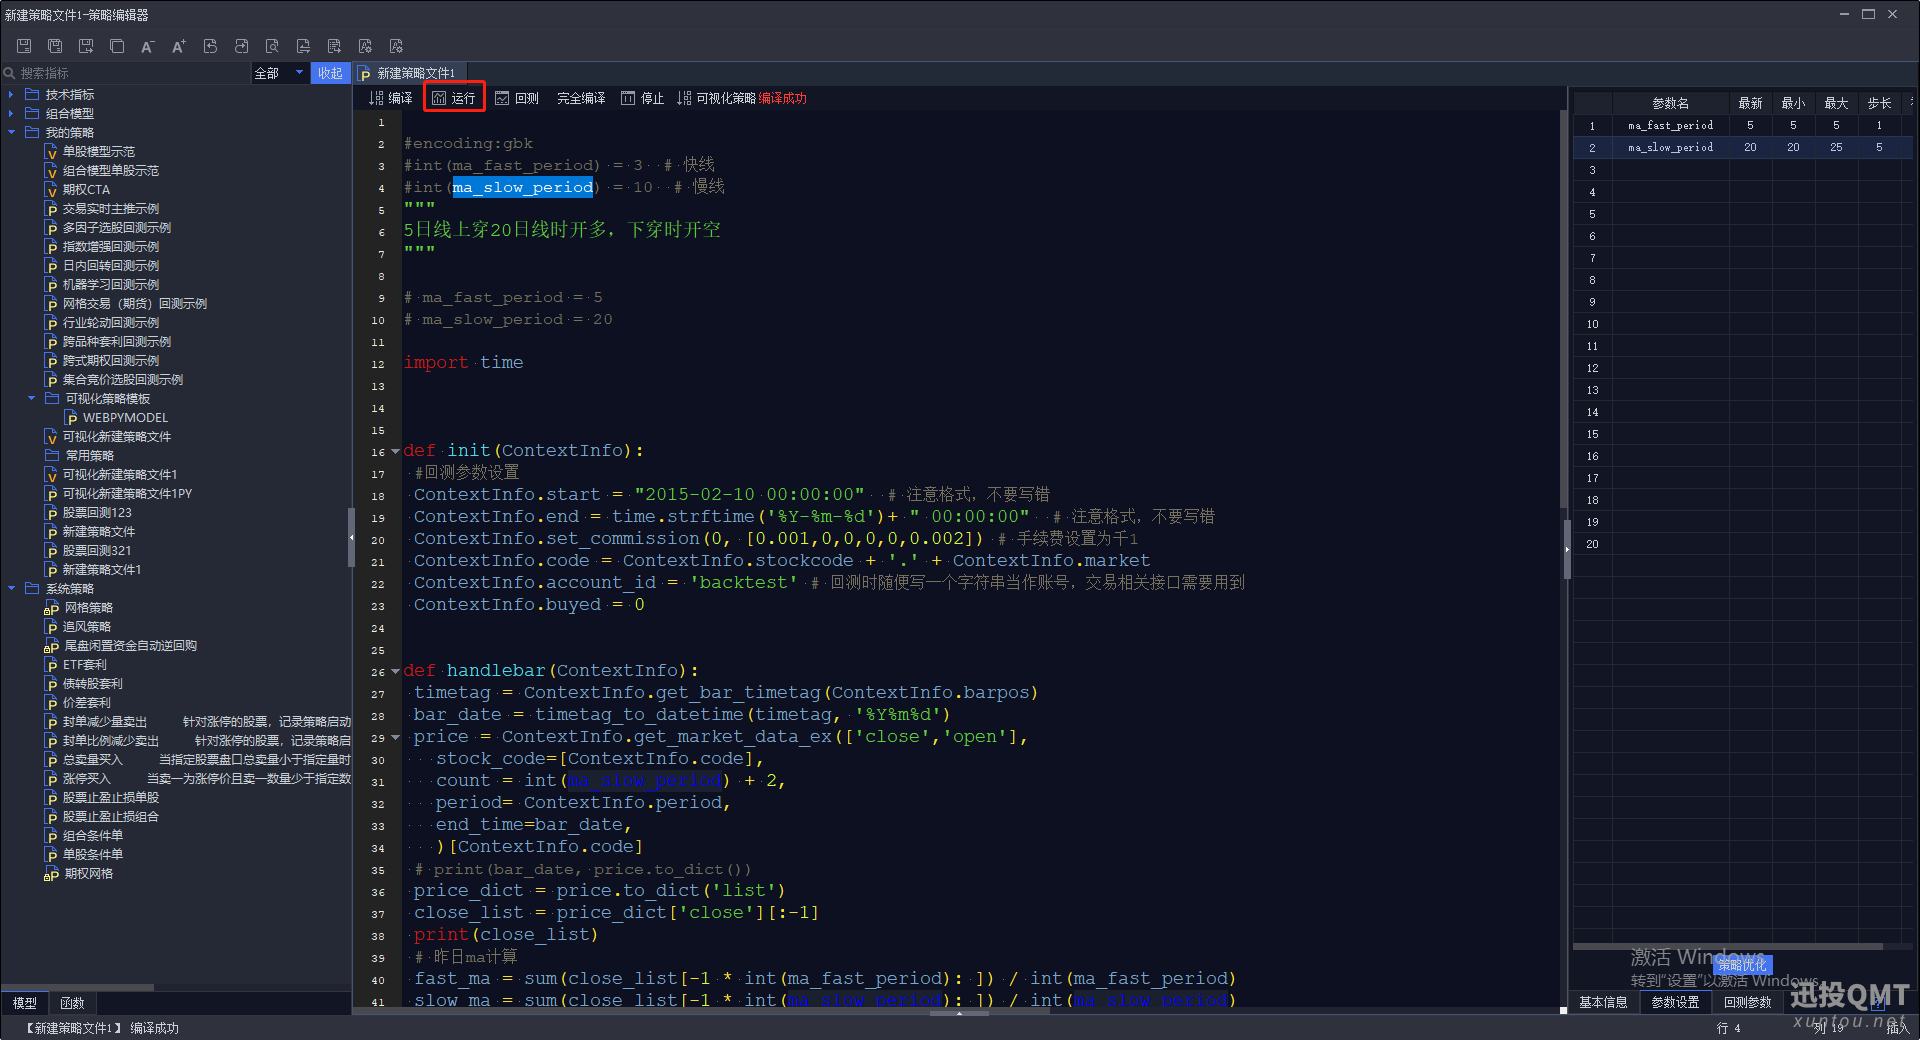This screenshot has height=1040, width=1920.
Task: Click the copy/duplicate window toolbar icon
Action: coord(117,46)
